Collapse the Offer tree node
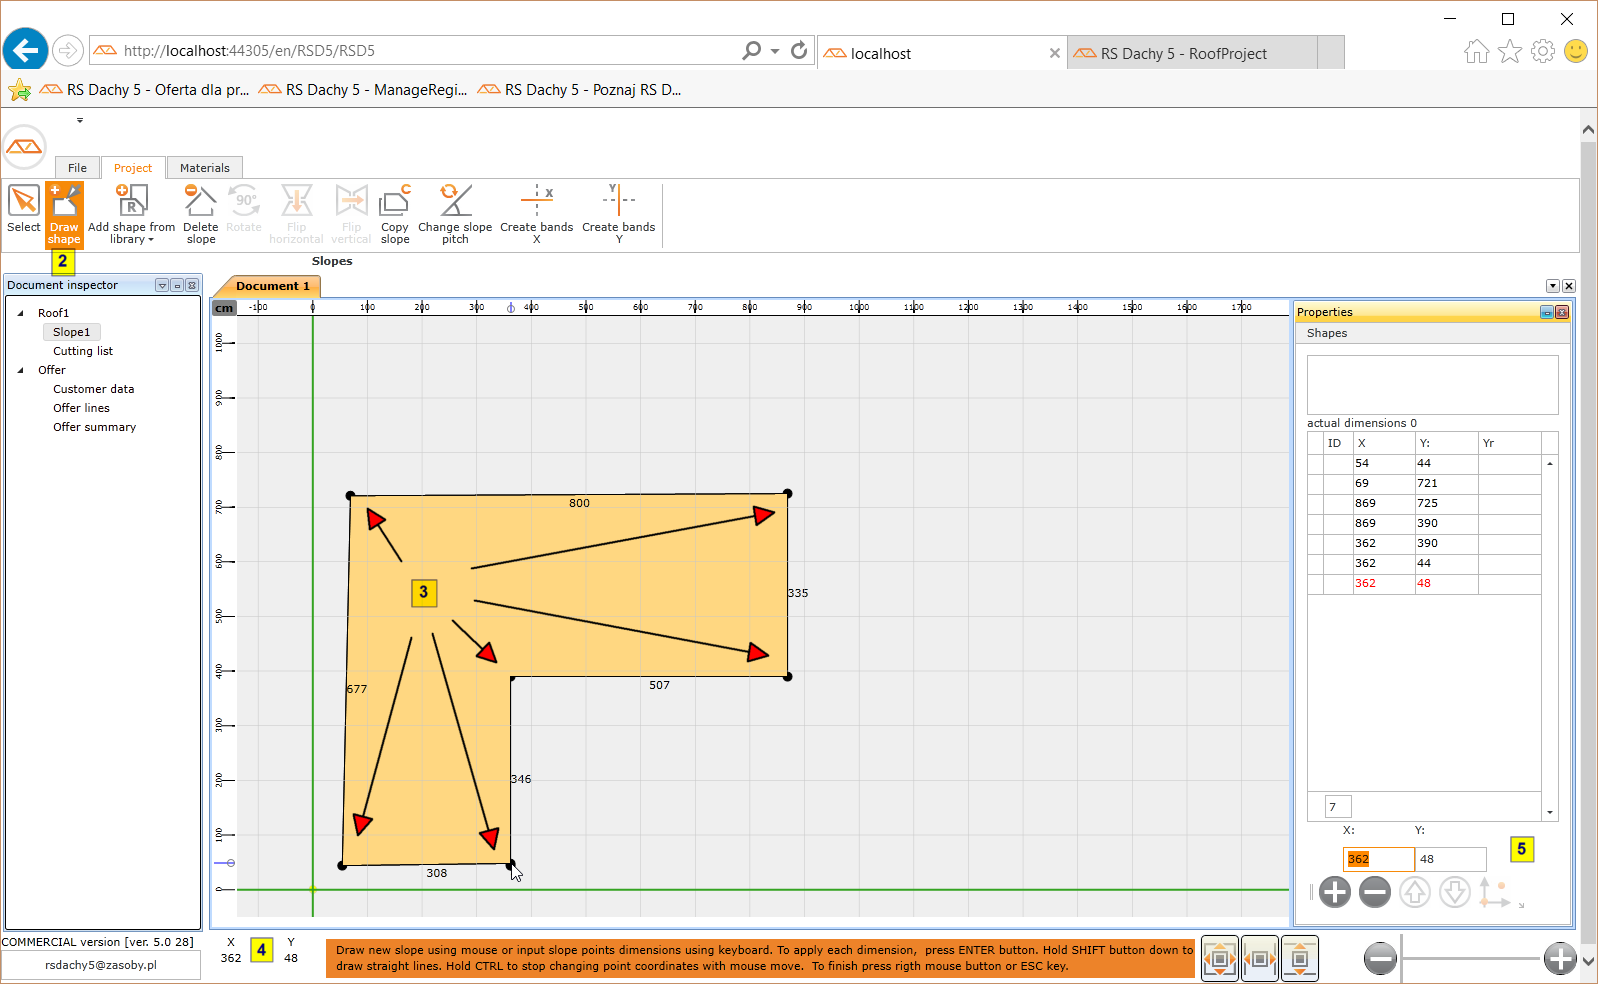The width and height of the screenshot is (1598, 984). pyautogui.click(x=21, y=370)
